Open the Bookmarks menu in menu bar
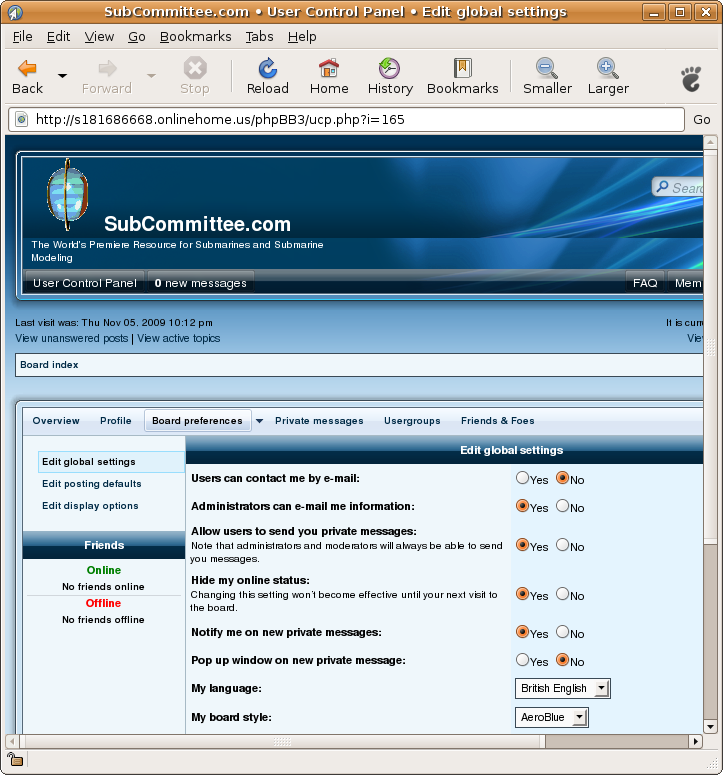The image size is (723, 775). [195, 37]
